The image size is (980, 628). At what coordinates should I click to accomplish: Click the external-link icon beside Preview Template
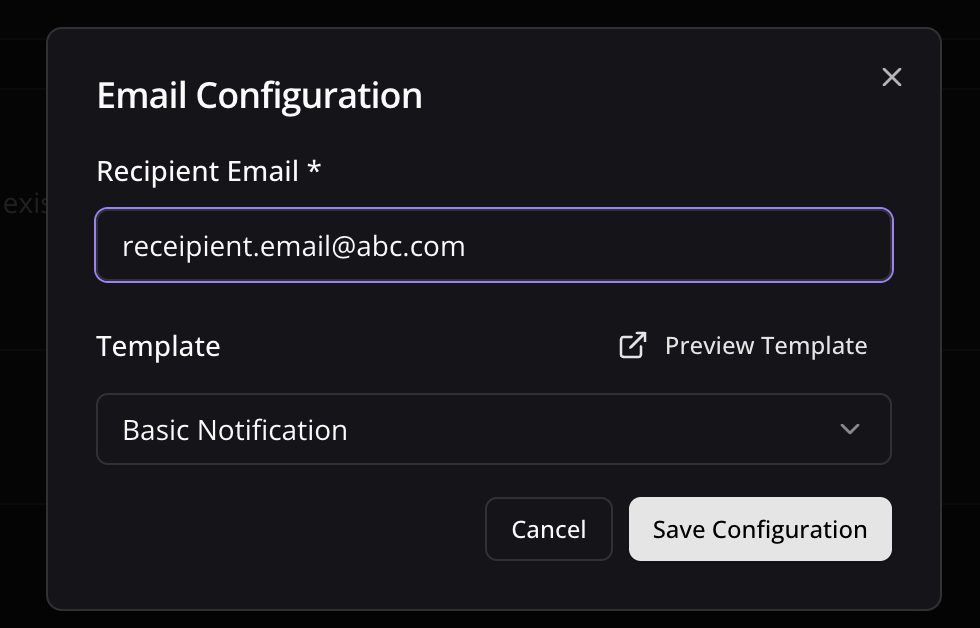click(632, 346)
